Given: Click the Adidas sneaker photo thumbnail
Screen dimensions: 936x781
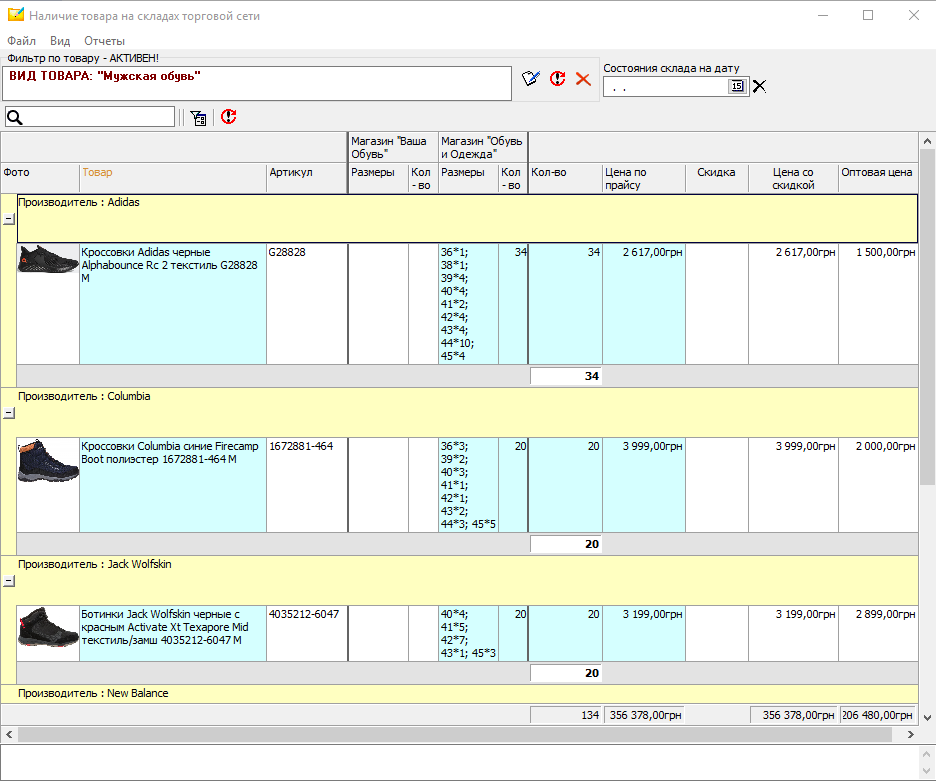Looking at the screenshot, I should click(x=48, y=260).
